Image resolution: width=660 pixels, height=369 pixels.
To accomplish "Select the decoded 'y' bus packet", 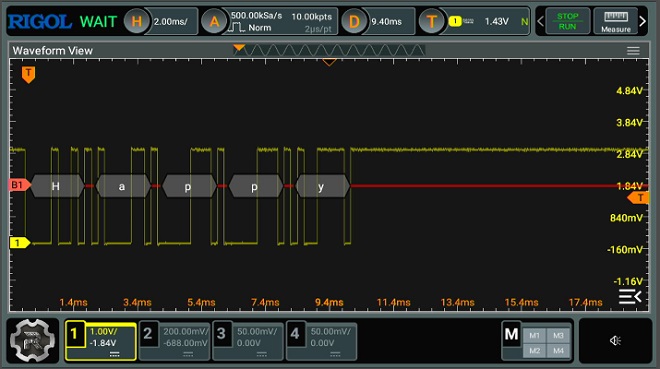I will (322, 186).
